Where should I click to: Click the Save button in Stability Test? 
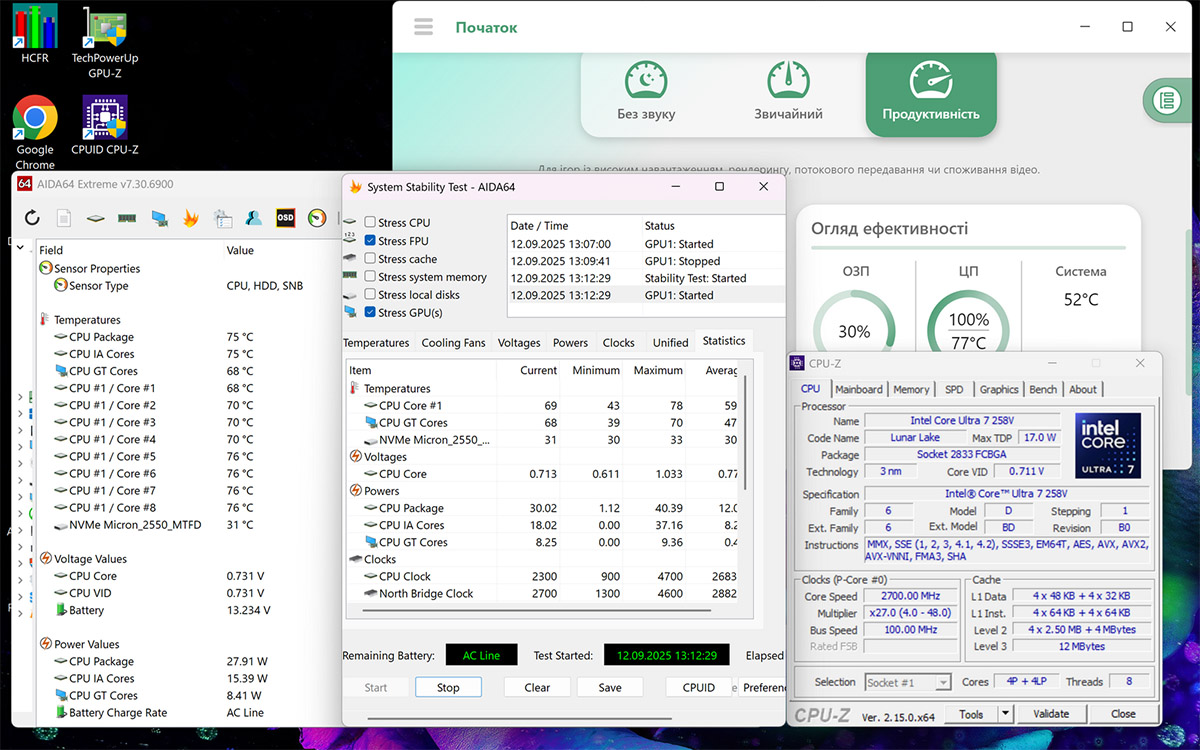point(610,687)
